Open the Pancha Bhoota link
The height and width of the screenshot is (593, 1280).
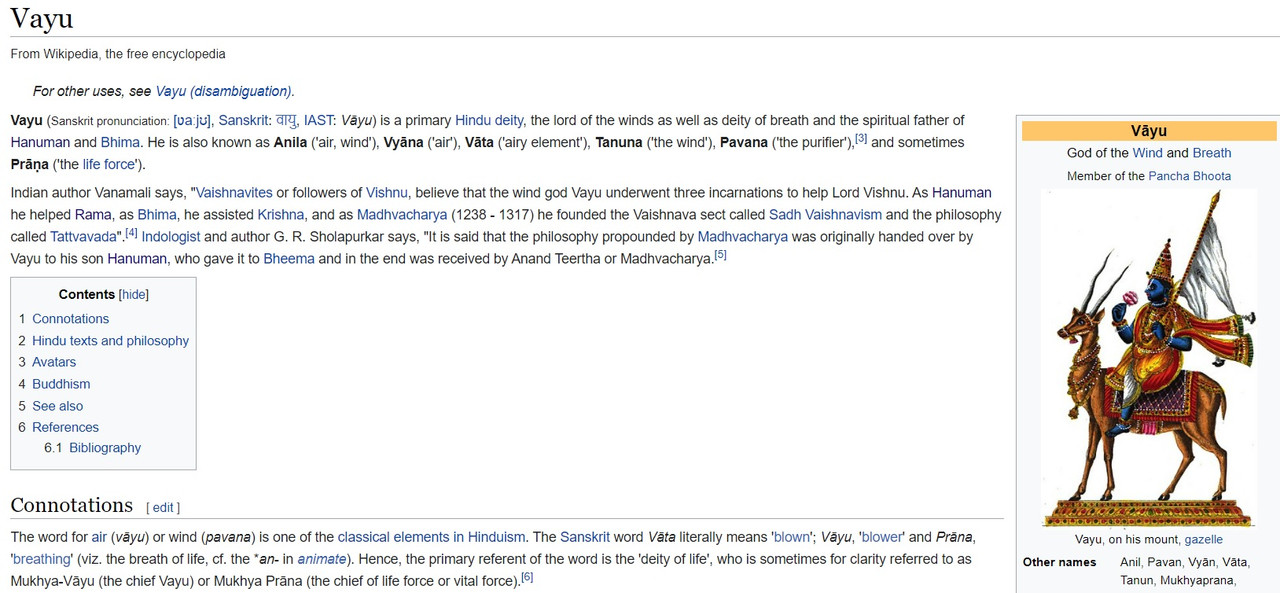point(1189,176)
